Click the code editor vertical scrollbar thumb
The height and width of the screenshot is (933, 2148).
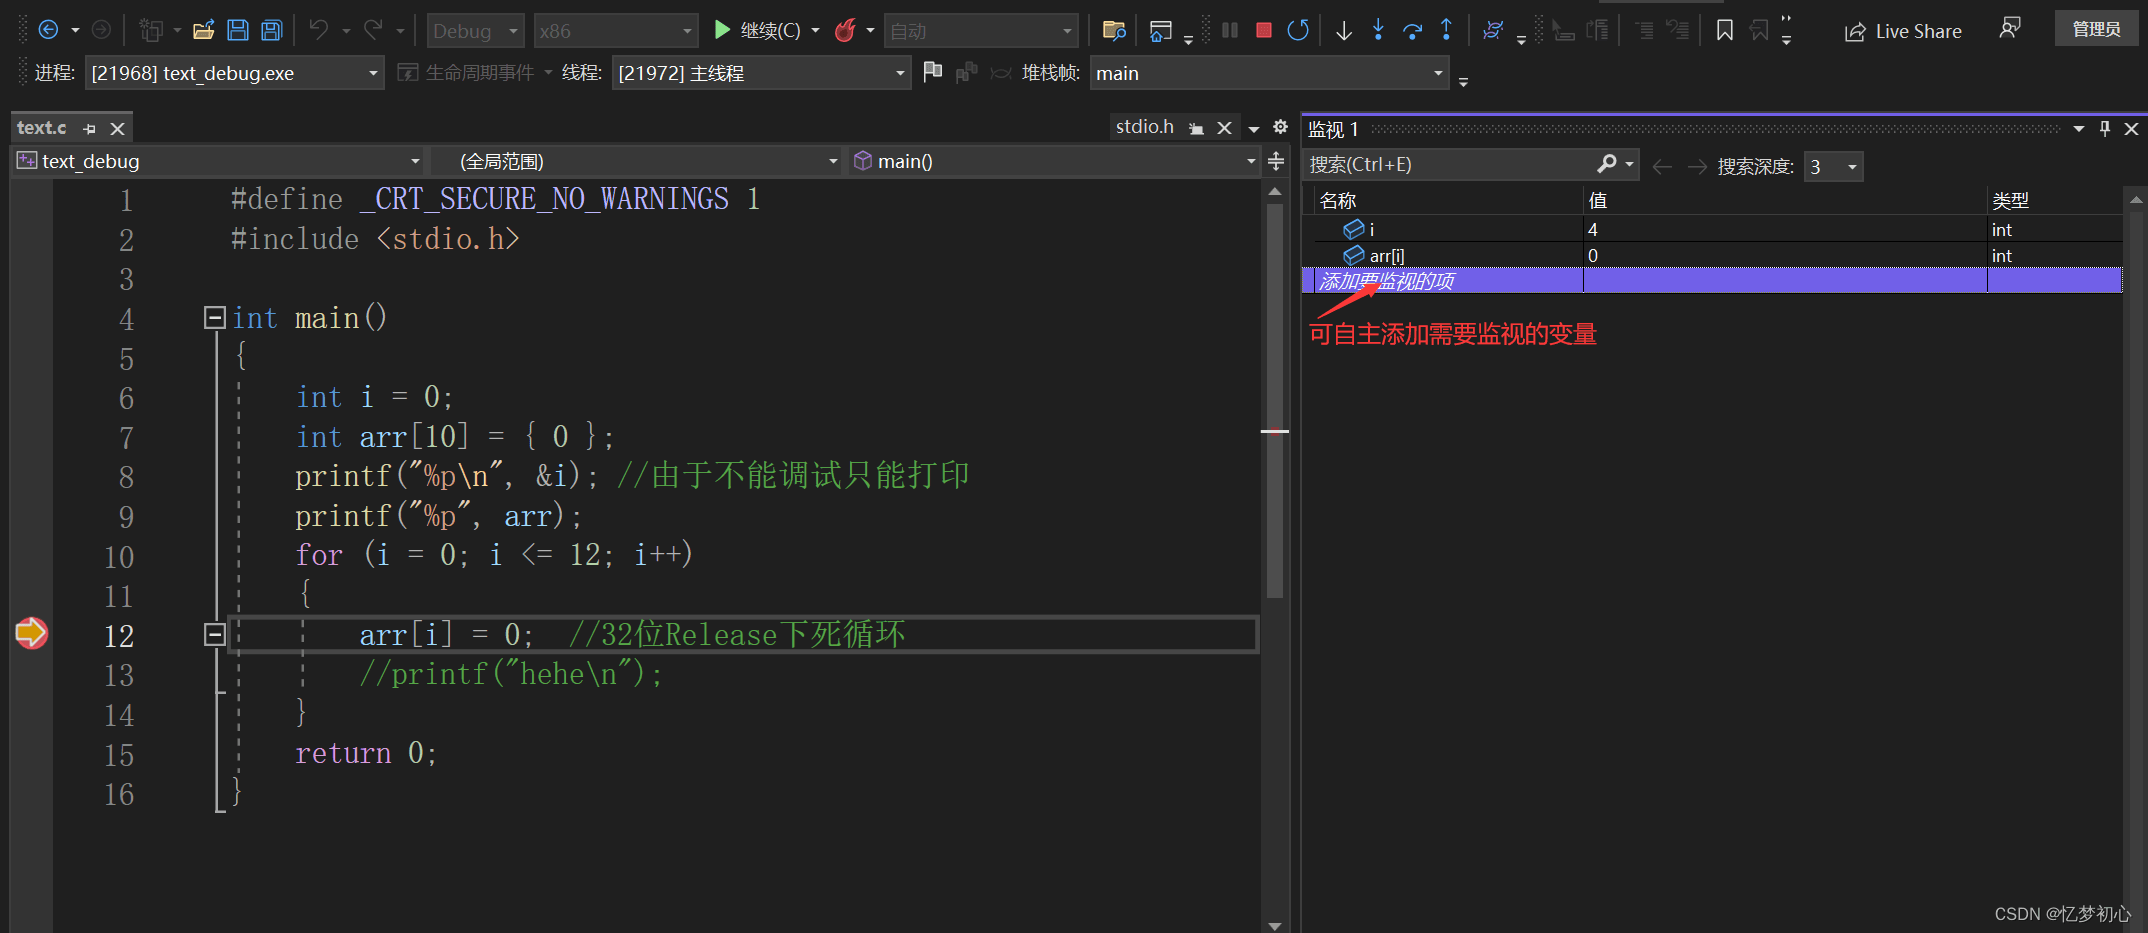[x=1274, y=400]
